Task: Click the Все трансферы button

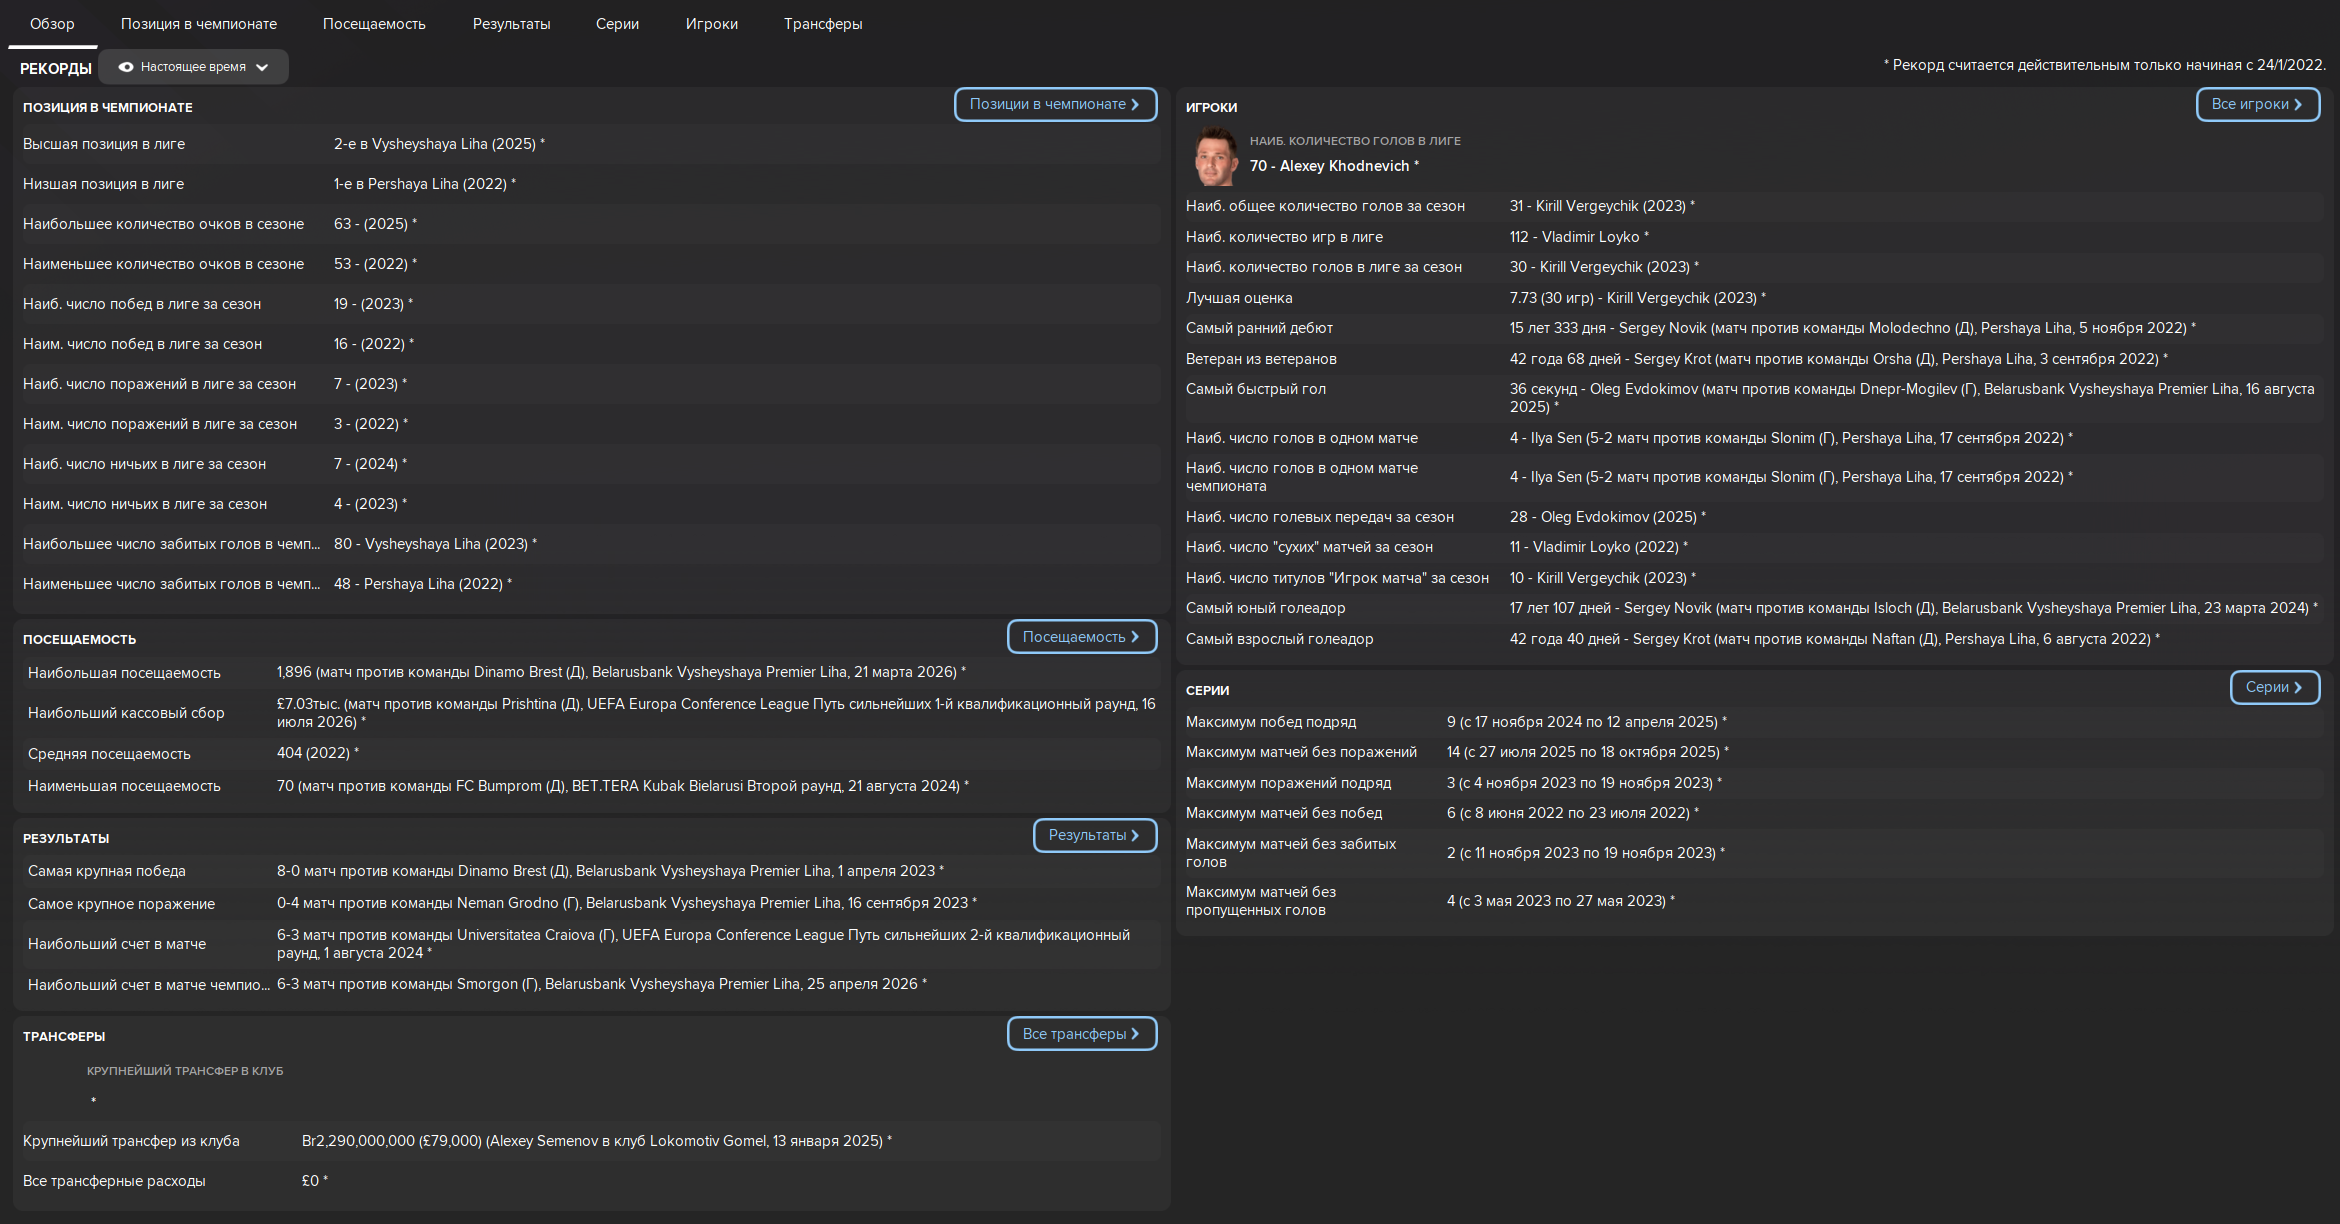Action: pyautogui.click(x=1082, y=1034)
